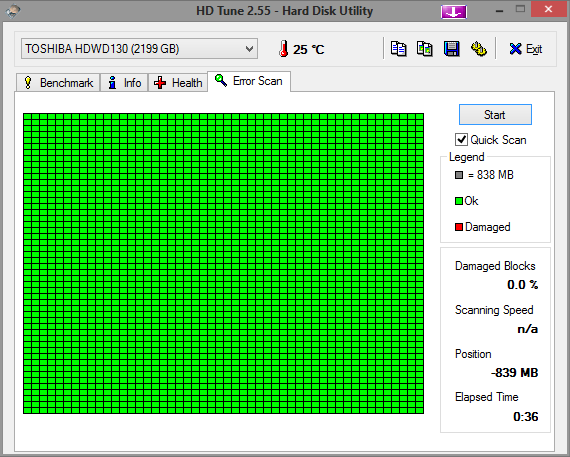570x457 pixels.
Task: Click the purple download arrow in title bar
Action: pos(454,12)
